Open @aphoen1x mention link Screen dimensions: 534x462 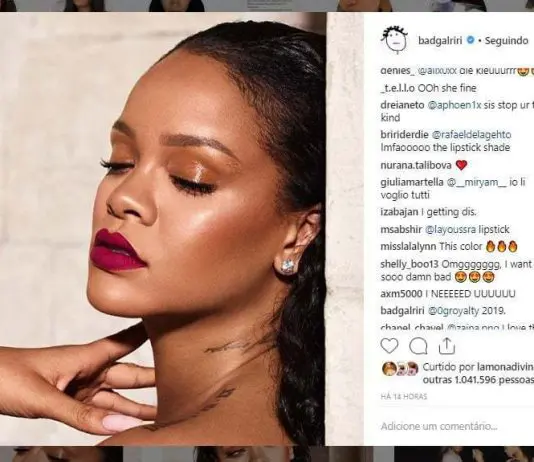(x=454, y=105)
